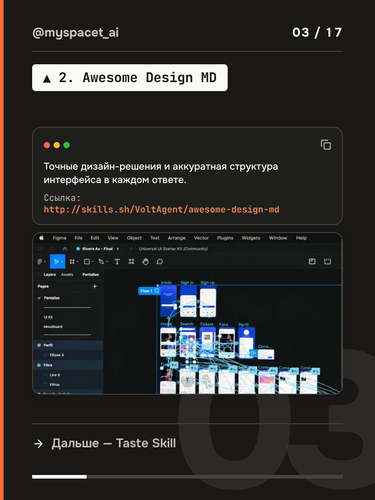Select the Inicio frame on canvas
The width and height of the screenshot is (375, 500).
[x=168, y=301]
